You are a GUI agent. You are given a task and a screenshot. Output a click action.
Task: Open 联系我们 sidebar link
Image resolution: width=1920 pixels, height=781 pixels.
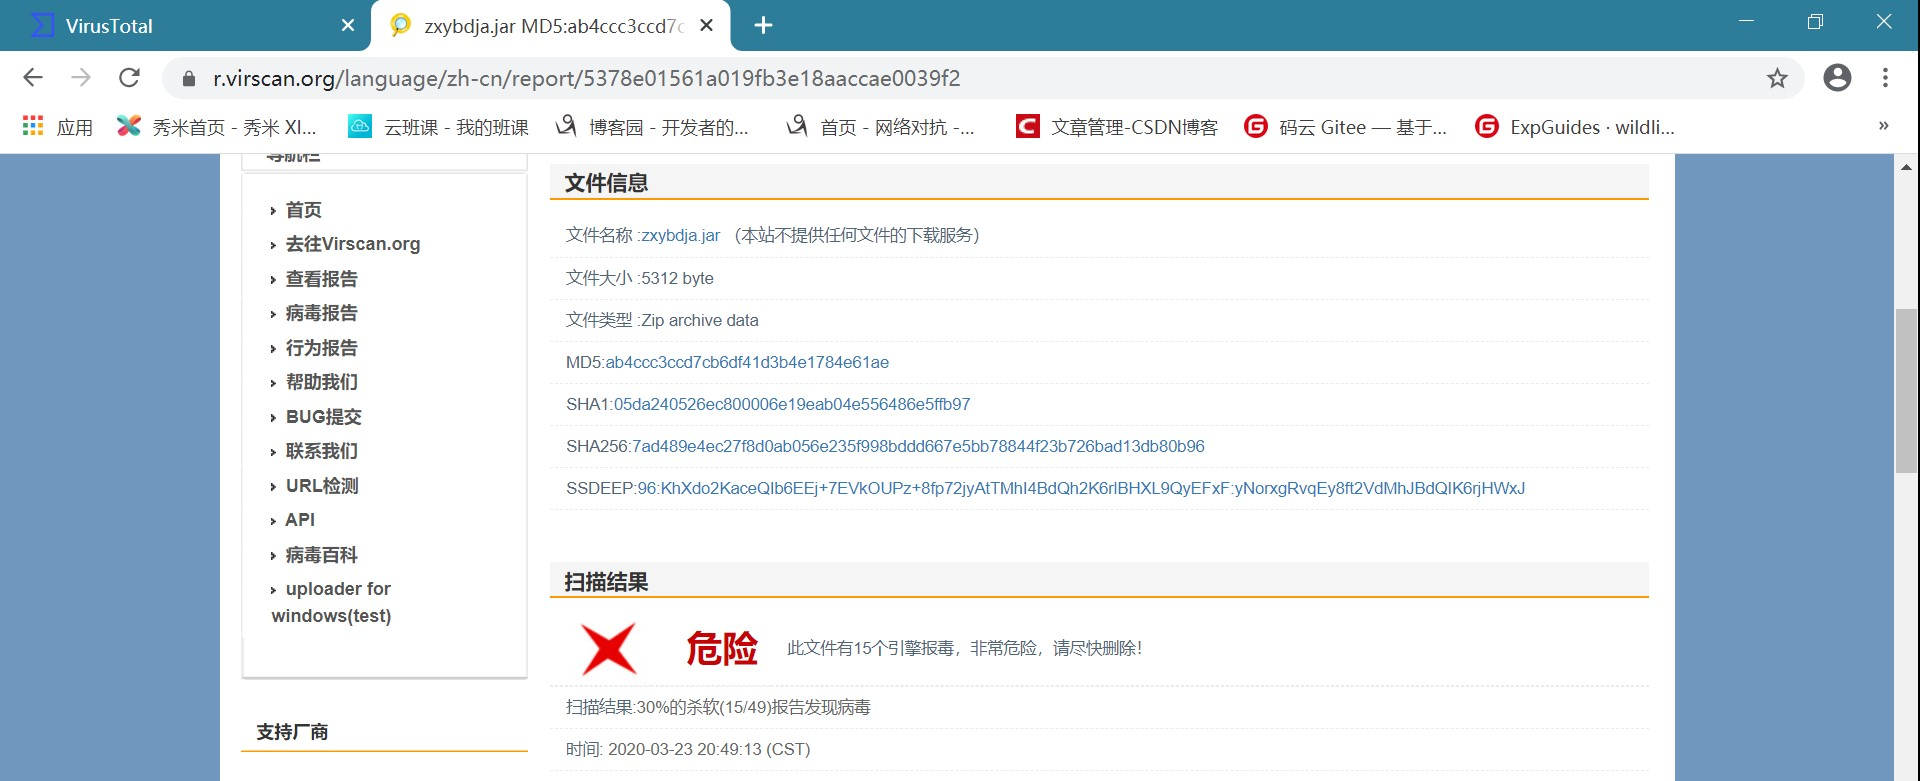[321, 451]
